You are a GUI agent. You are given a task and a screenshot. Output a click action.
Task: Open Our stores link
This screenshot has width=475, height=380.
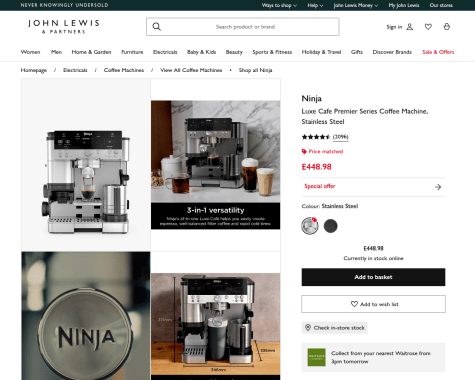[x=441, y=5]
